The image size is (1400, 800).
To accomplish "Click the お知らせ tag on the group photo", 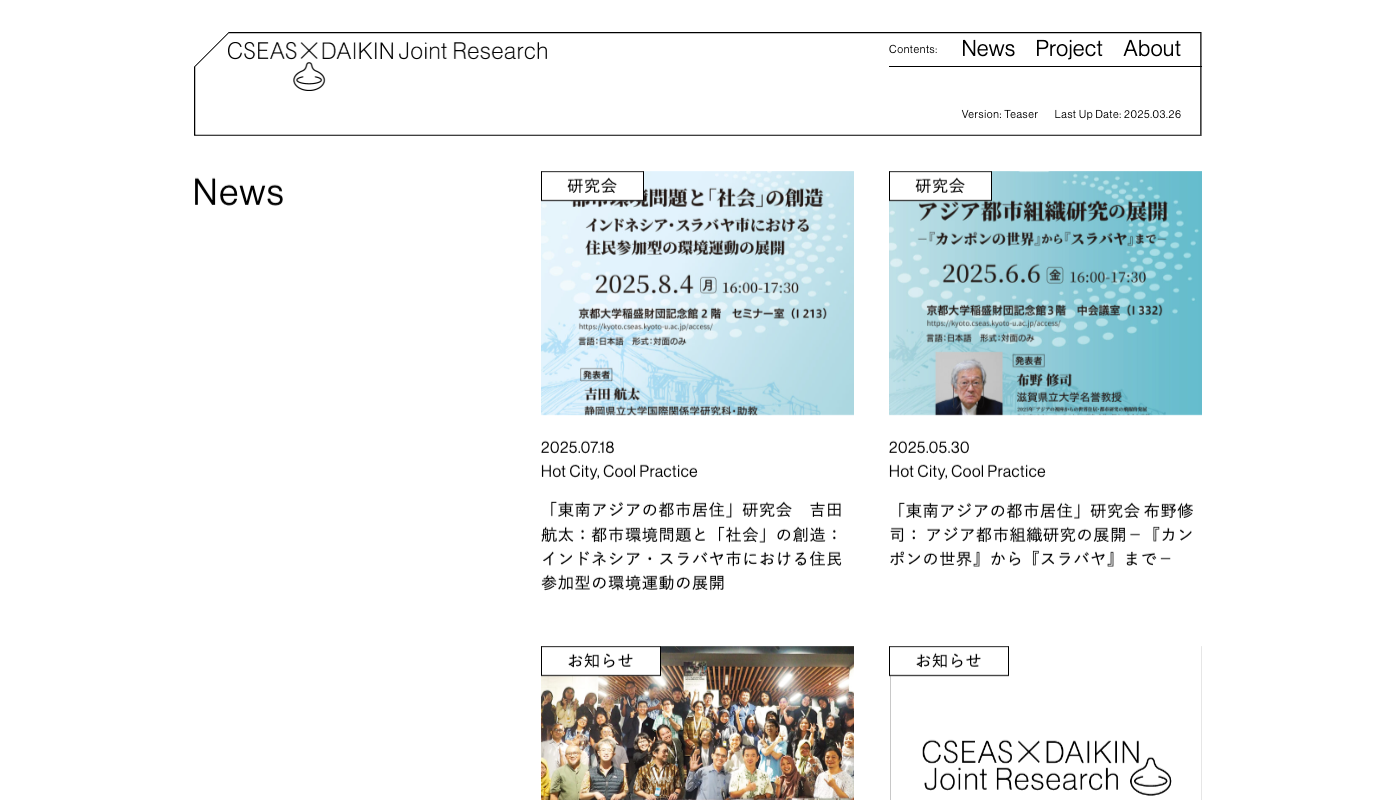I will (x=600, y=661).
